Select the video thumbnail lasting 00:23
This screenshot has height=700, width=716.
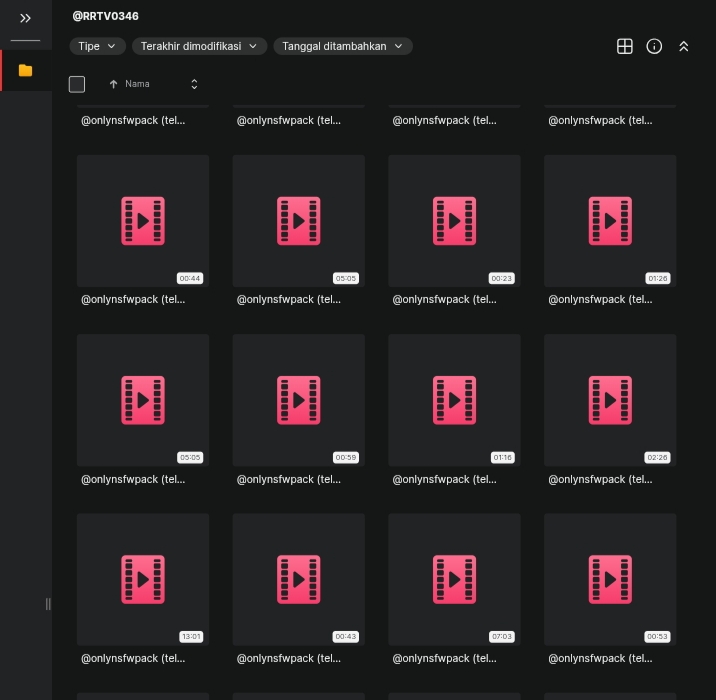454,221
